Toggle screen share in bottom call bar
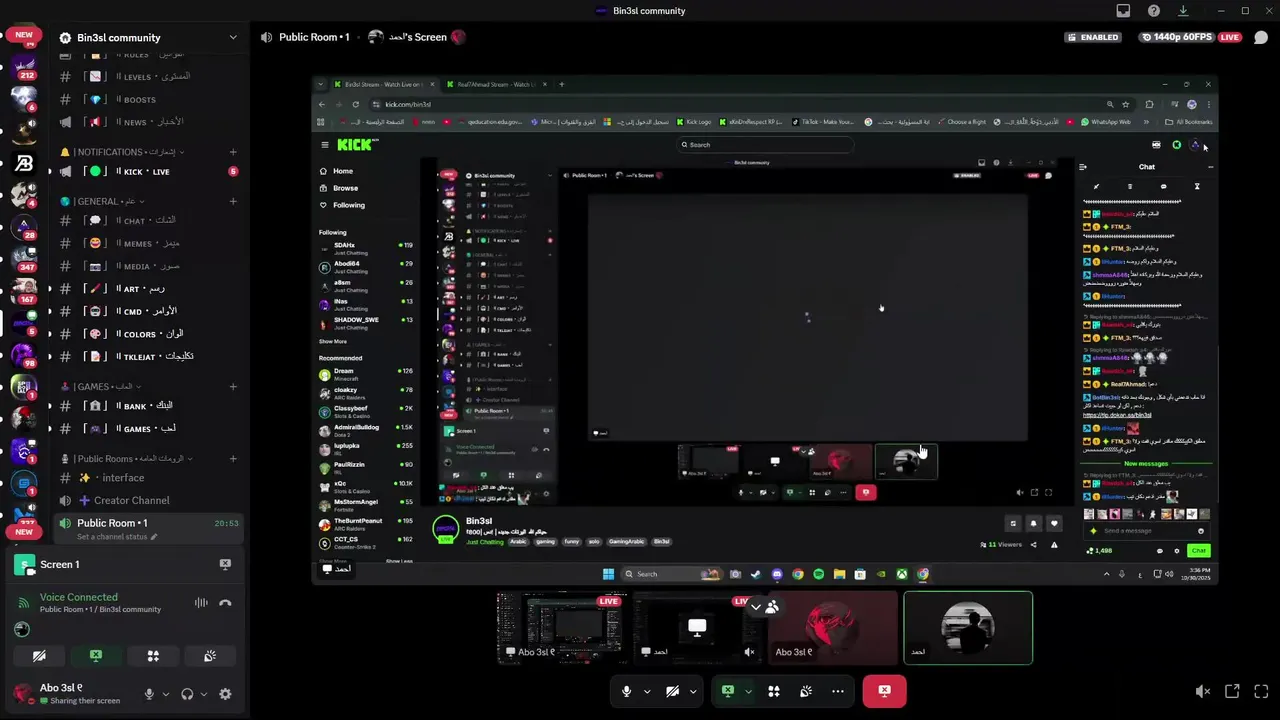1280x720 pixels. 728,691
